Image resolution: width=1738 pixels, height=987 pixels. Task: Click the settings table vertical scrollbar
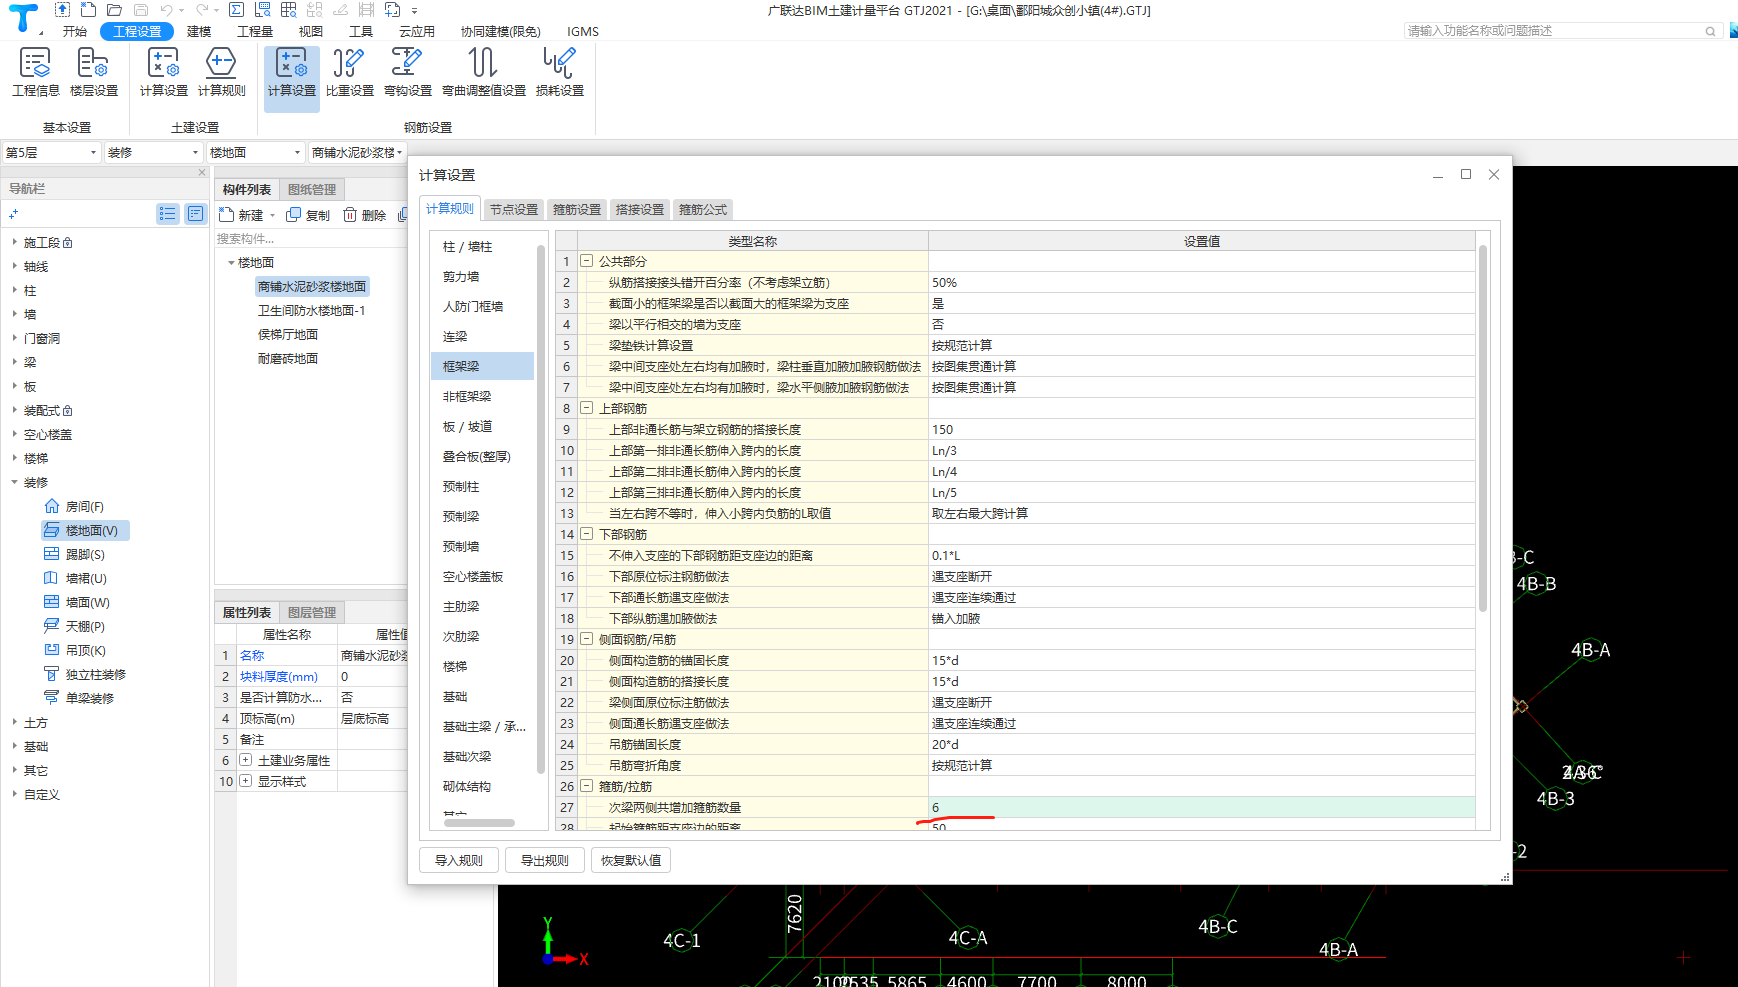(1483, 428)
